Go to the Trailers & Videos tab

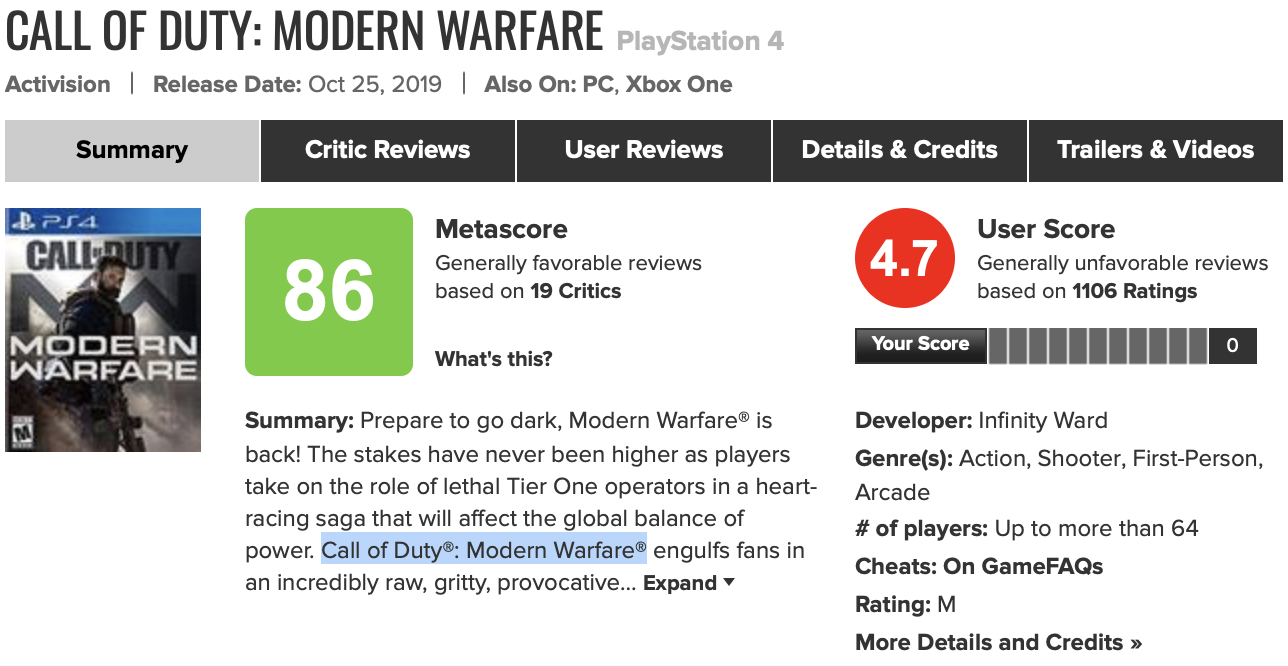point(1156,150)
